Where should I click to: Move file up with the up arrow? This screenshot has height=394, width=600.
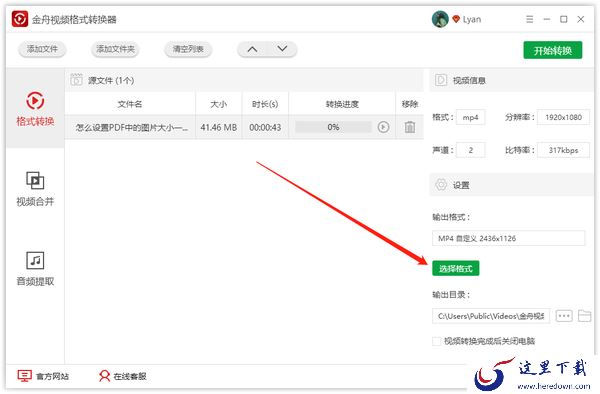pyautogui.click(x=252, y=49)
